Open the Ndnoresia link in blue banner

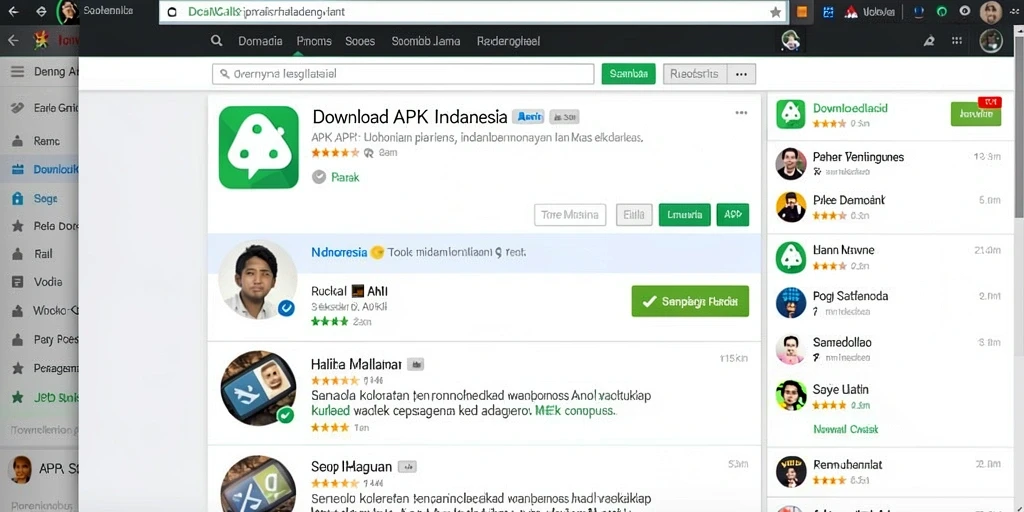[x=339, y=252]
